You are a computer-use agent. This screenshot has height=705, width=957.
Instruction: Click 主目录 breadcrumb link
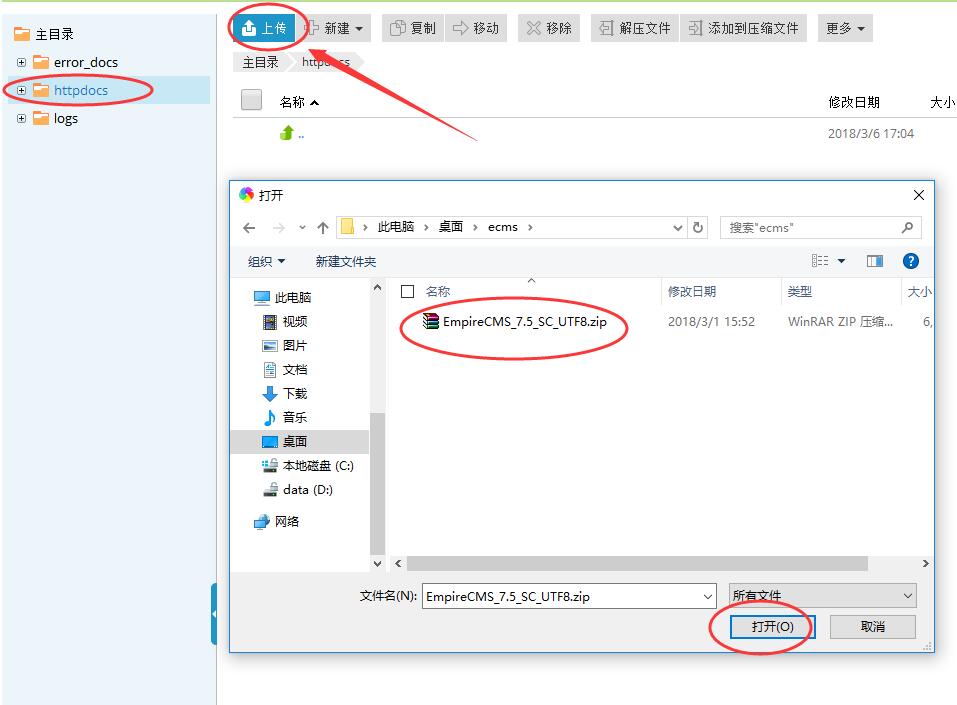261,62
